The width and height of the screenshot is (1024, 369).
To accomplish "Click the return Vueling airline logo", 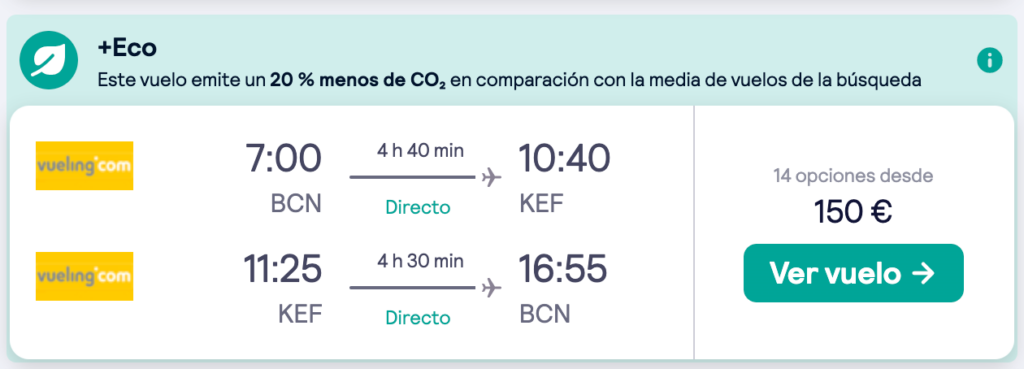I will (84, 276).
